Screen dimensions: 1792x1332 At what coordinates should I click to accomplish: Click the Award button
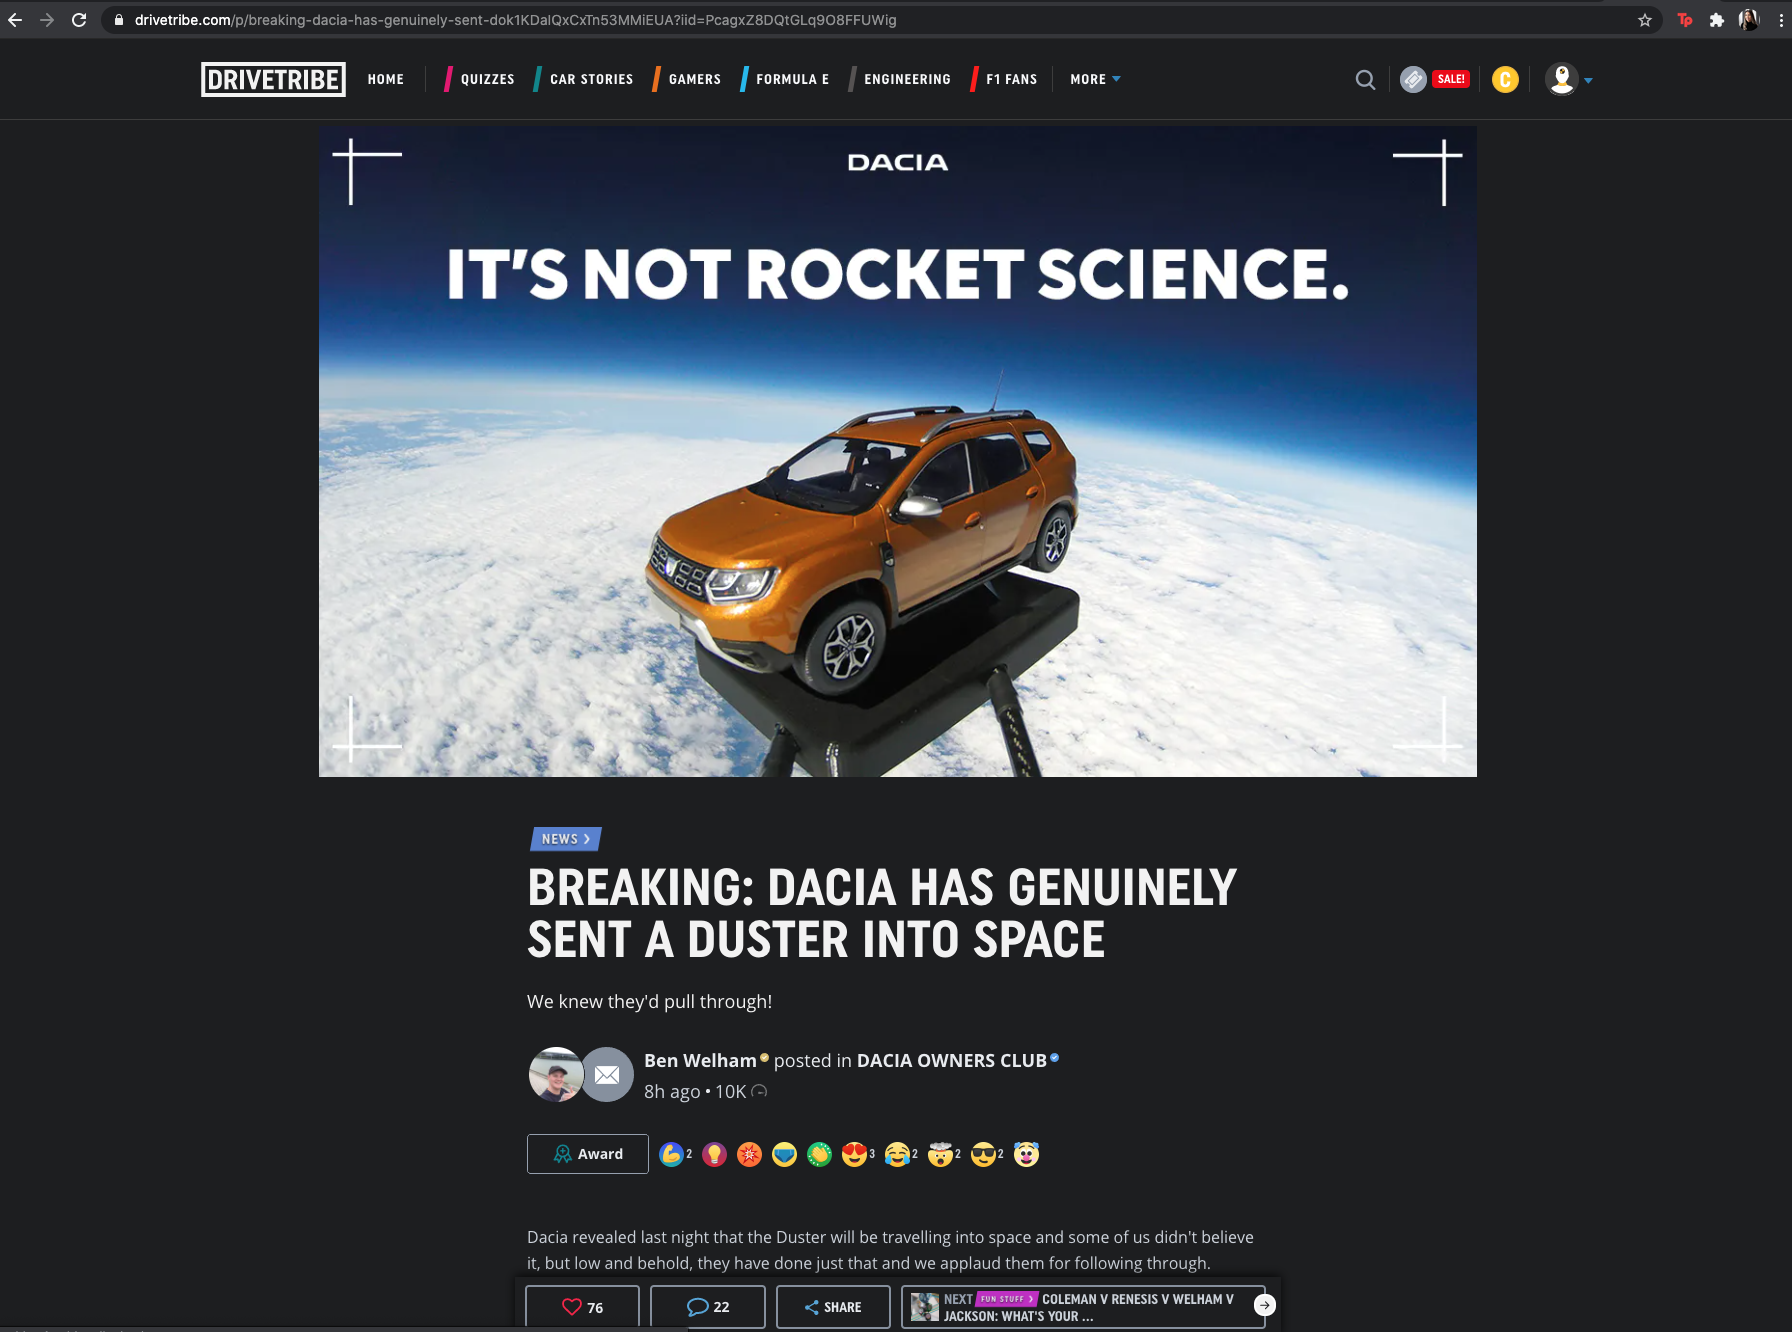[x=588, y=1154]
